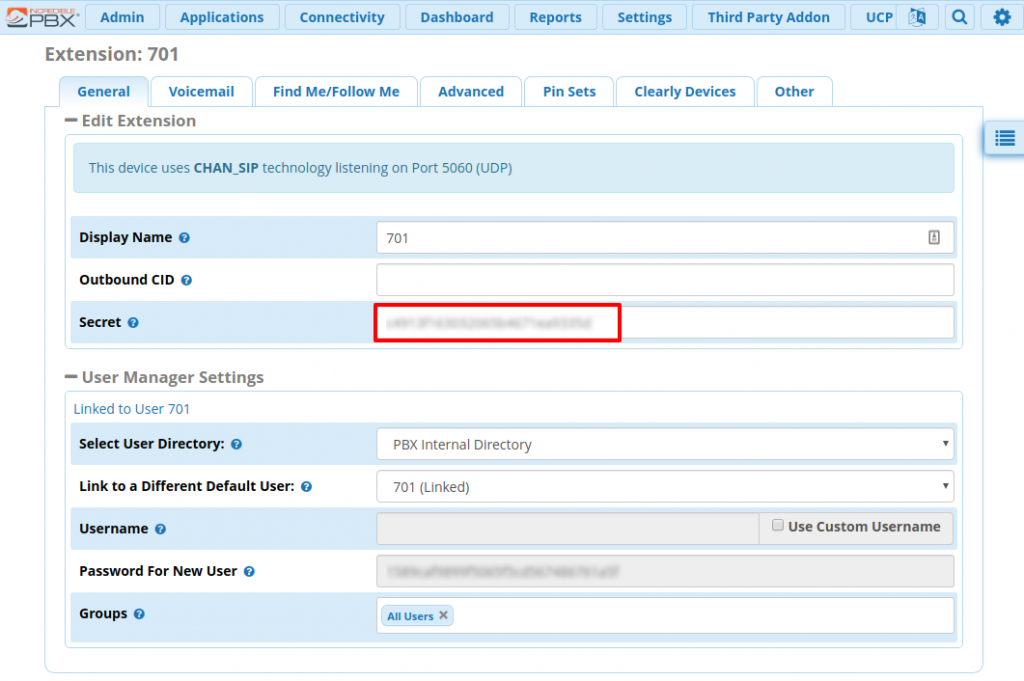The height and width of the screenshot is (681, 1024).
Task: Open the Admin menu
Action: pos(122,17)
